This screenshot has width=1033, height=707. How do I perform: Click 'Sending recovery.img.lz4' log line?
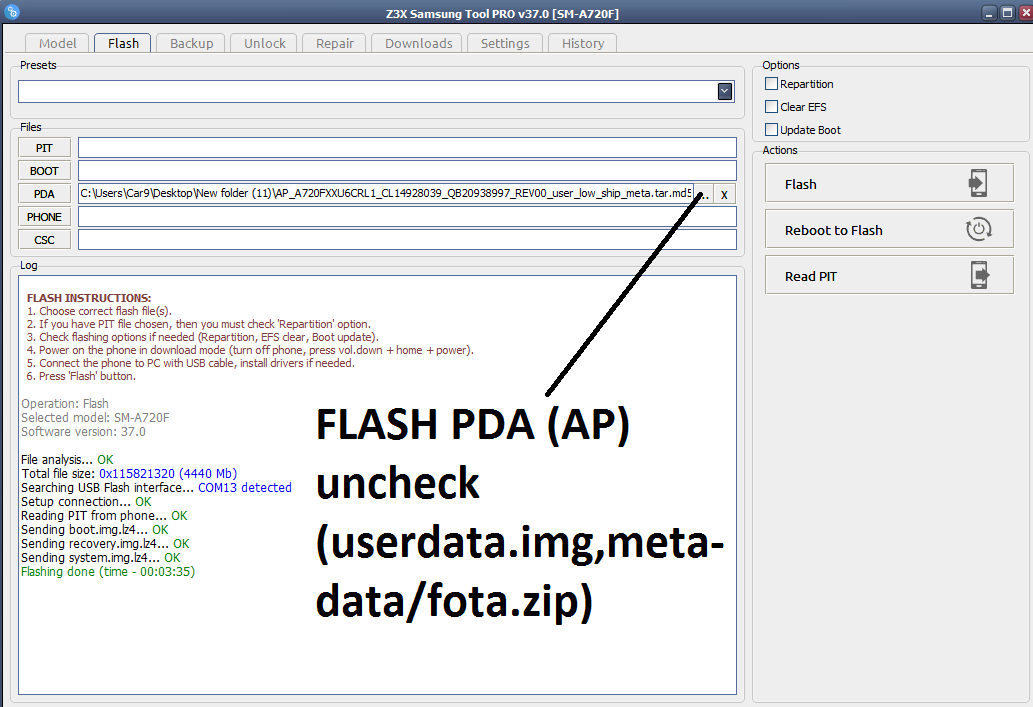105,544
